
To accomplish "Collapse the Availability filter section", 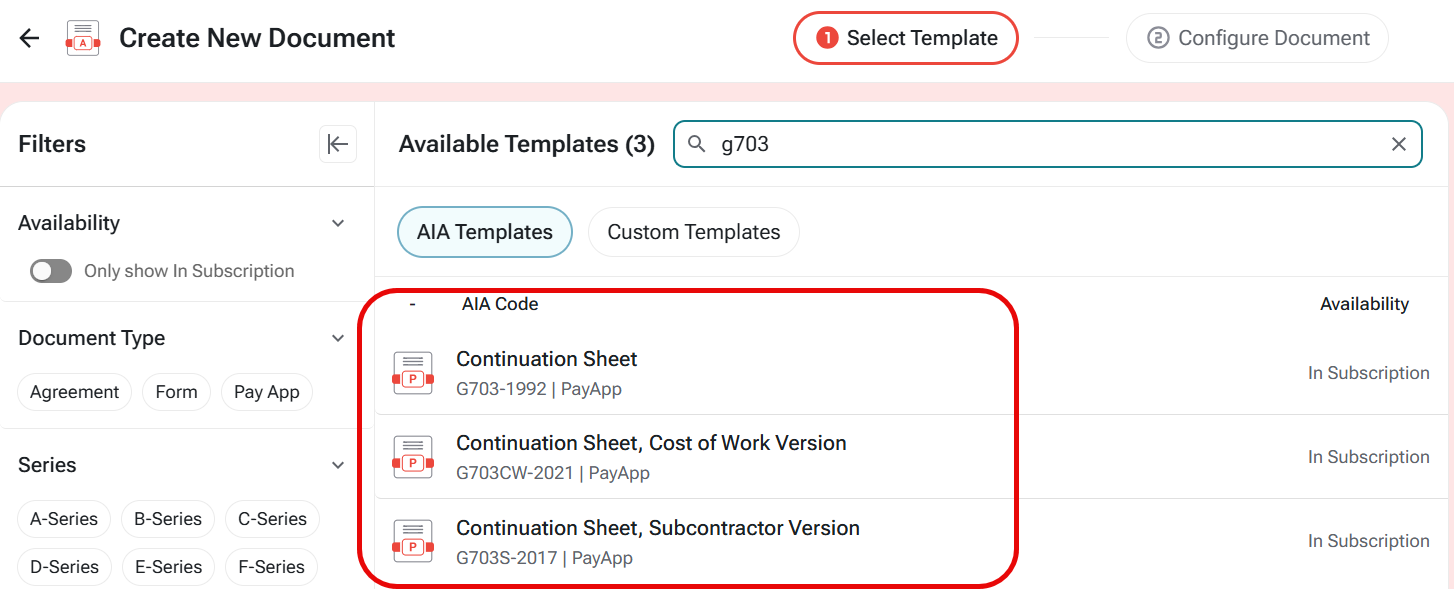I will tap(338, 223).
